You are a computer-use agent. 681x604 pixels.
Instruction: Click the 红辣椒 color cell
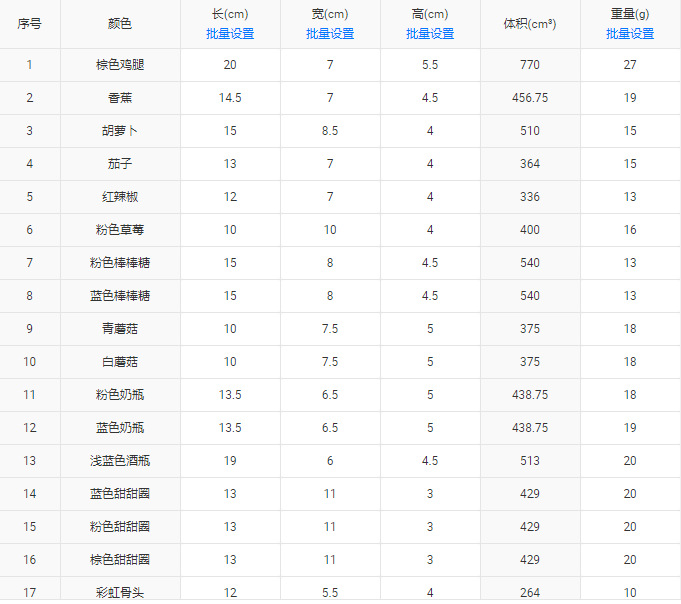tap(119, 197)
